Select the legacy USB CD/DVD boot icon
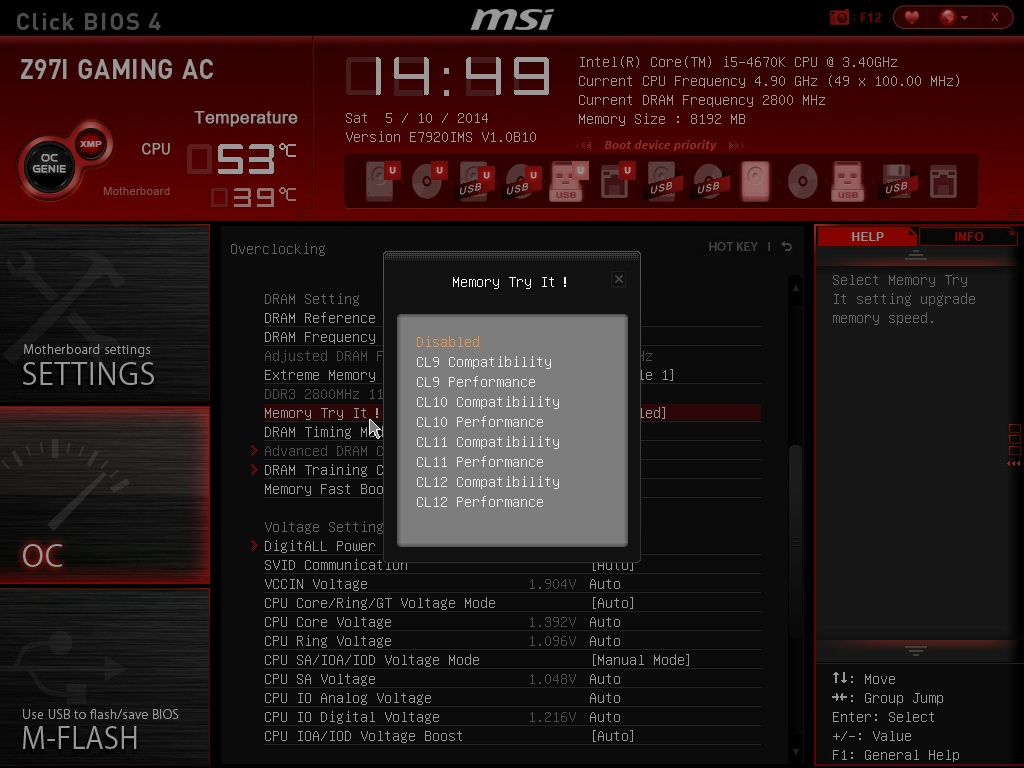The width and height of the screenshot is (1024, 768). [x=709, y=181]
